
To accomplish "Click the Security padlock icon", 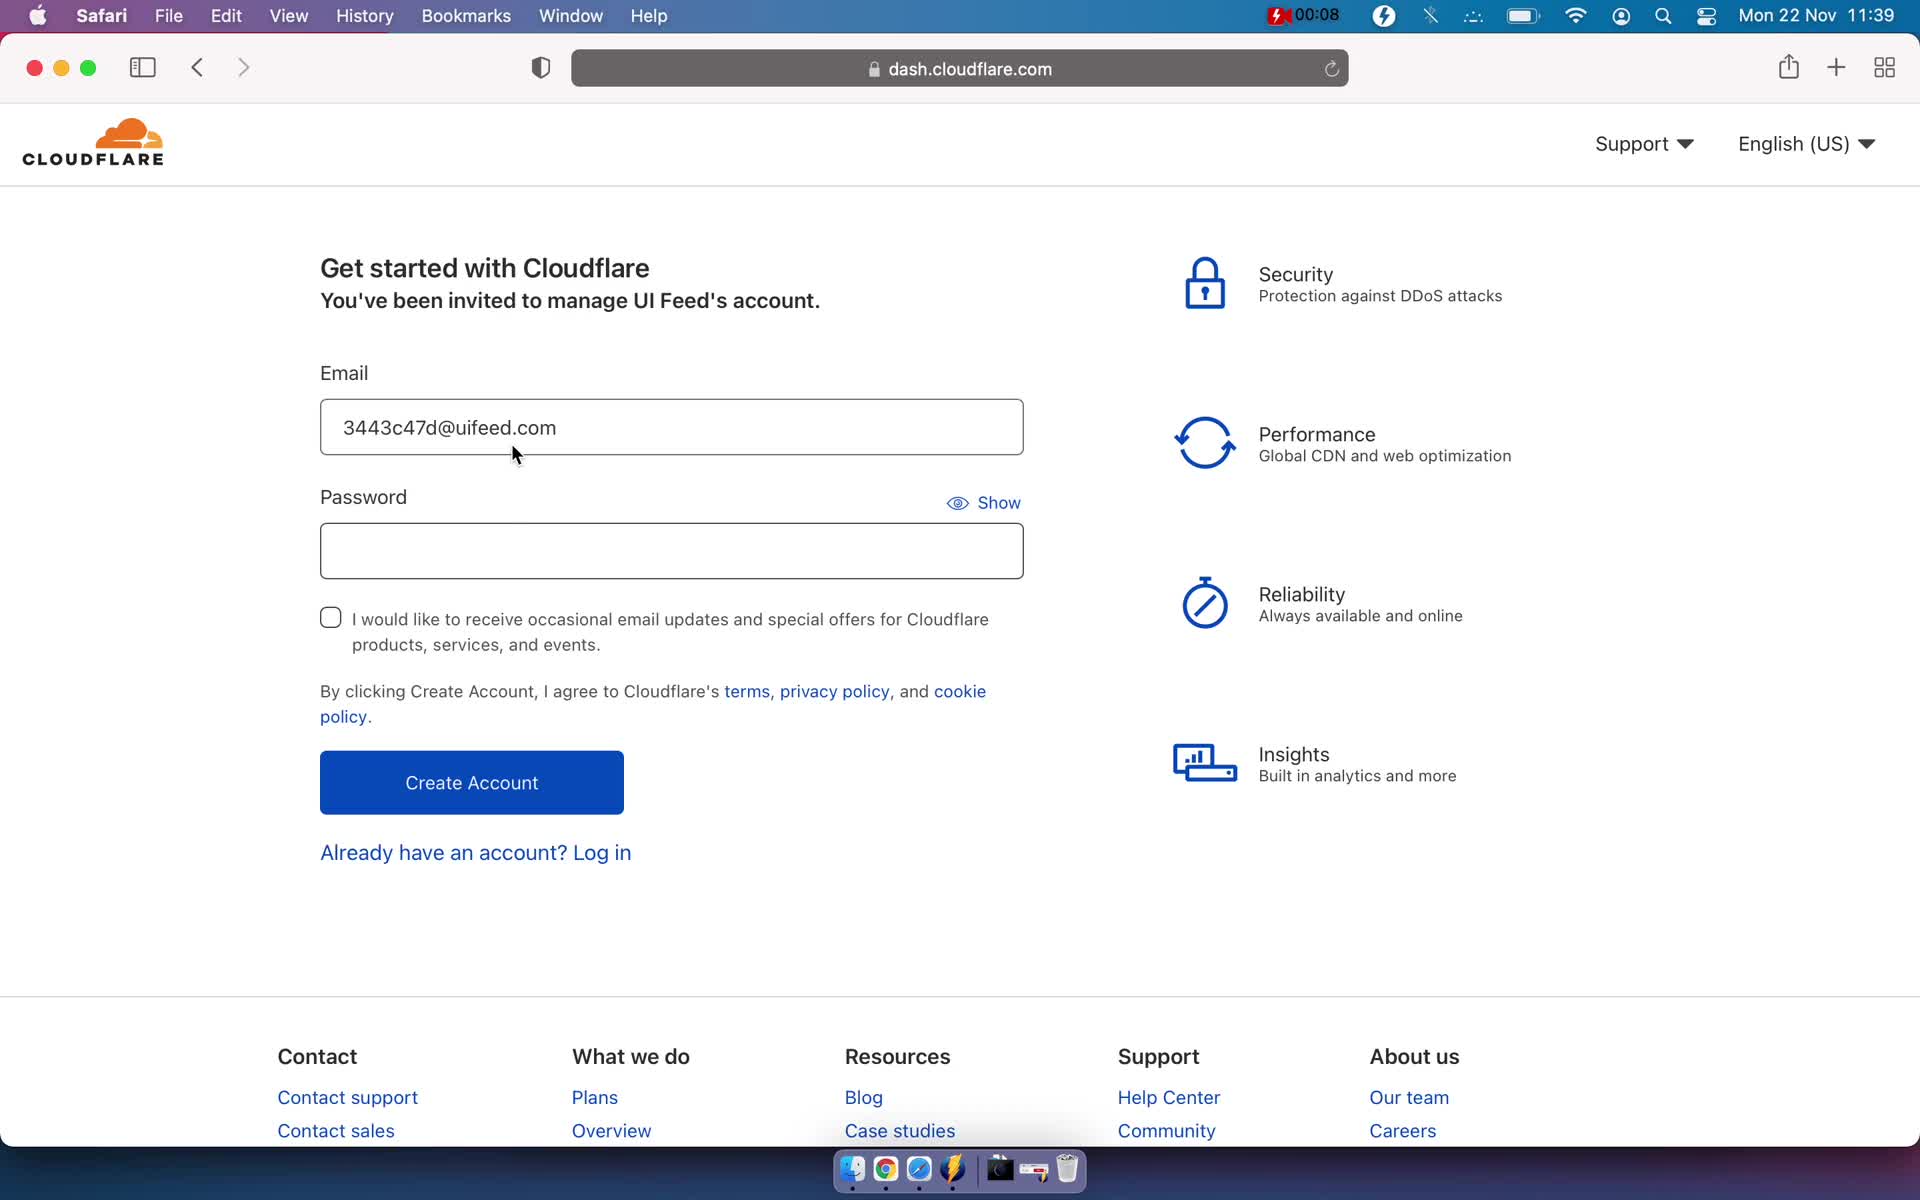I will (x=1205, y=283).
